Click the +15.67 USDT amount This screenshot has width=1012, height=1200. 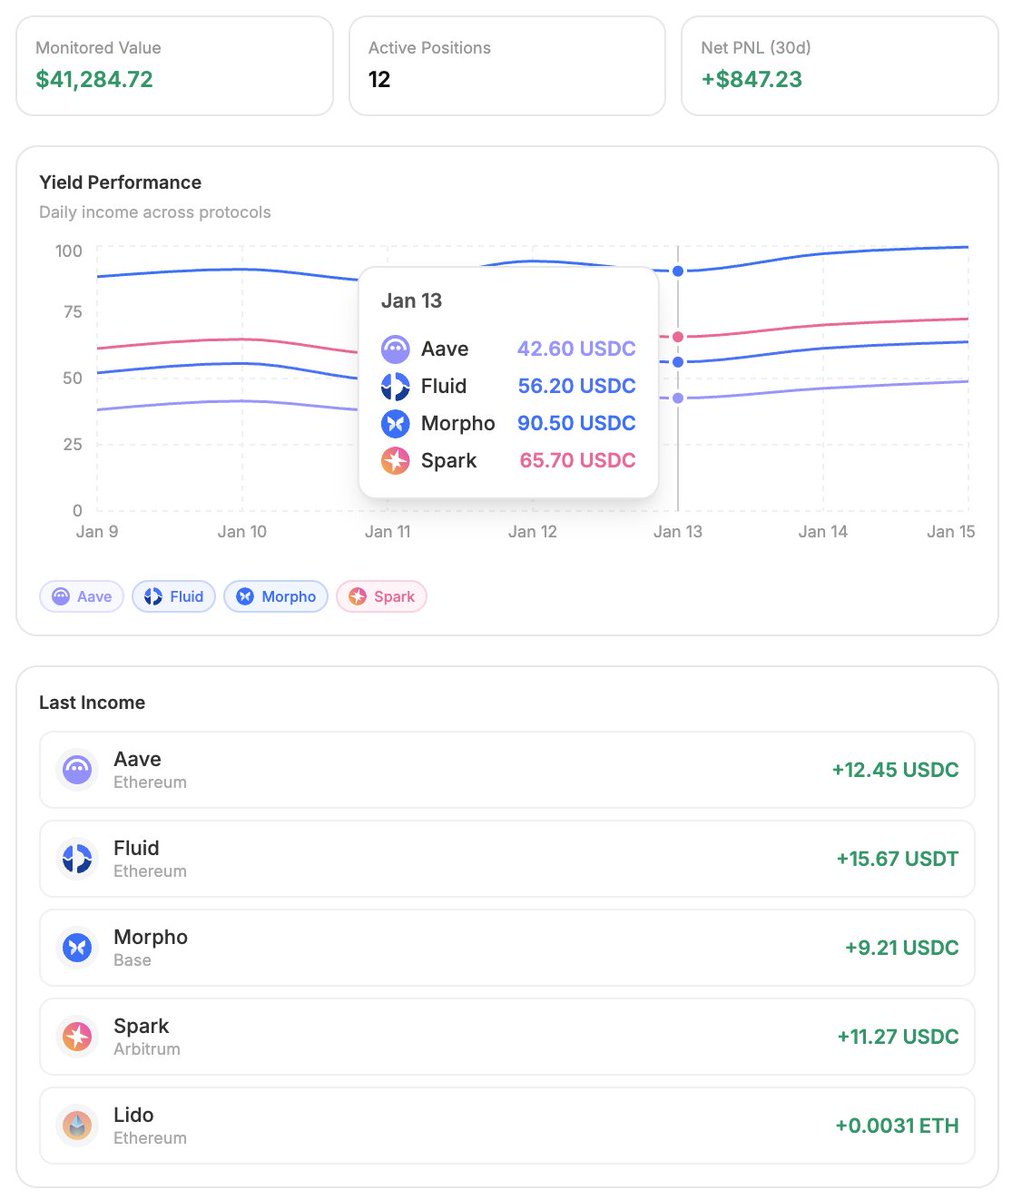(x=897, y=859)
